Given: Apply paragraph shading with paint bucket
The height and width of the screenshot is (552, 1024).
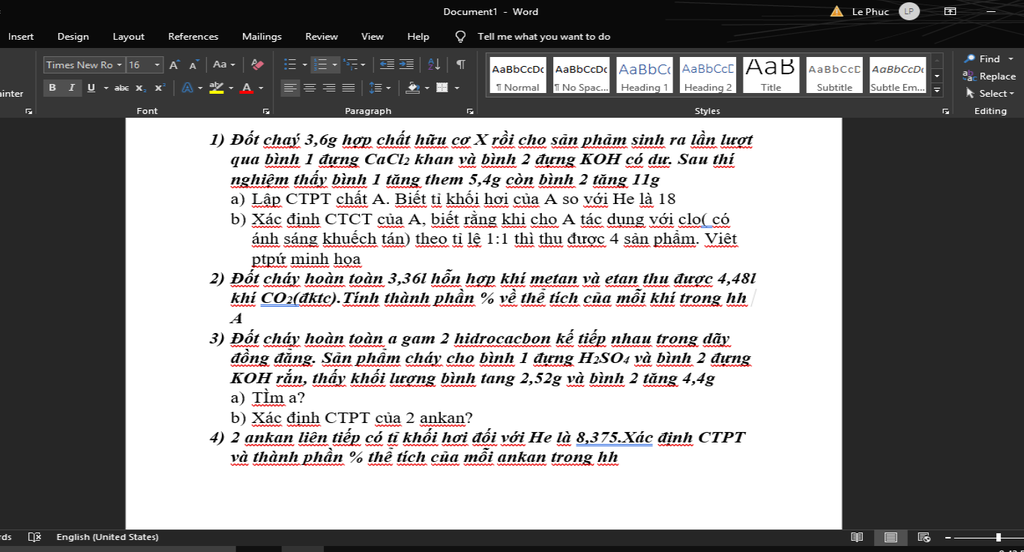Looking at the screenshot, I should tap(413, 88).
